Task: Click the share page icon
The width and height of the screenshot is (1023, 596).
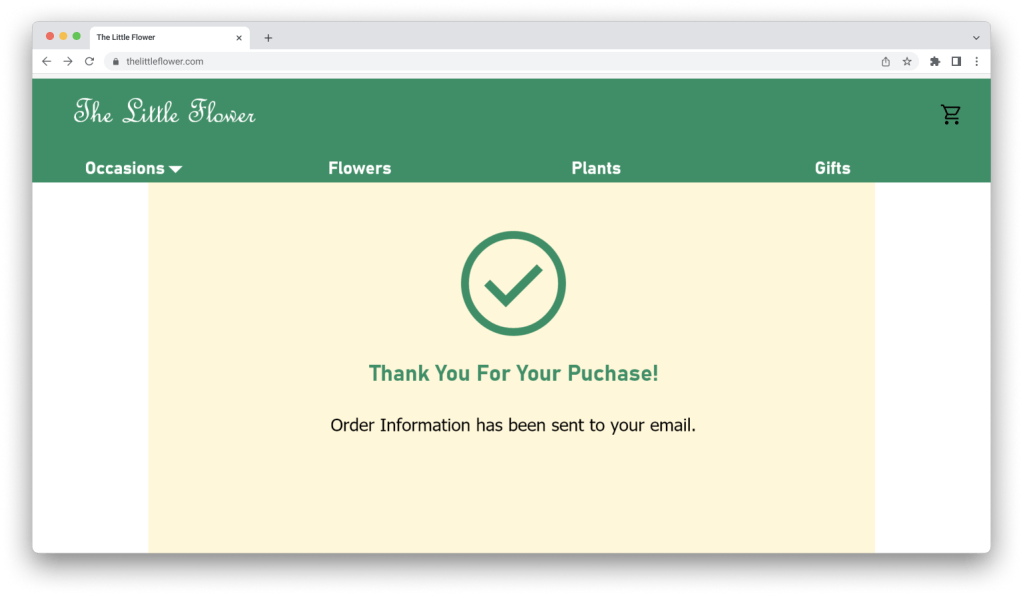Action: (x=885, y=62)
